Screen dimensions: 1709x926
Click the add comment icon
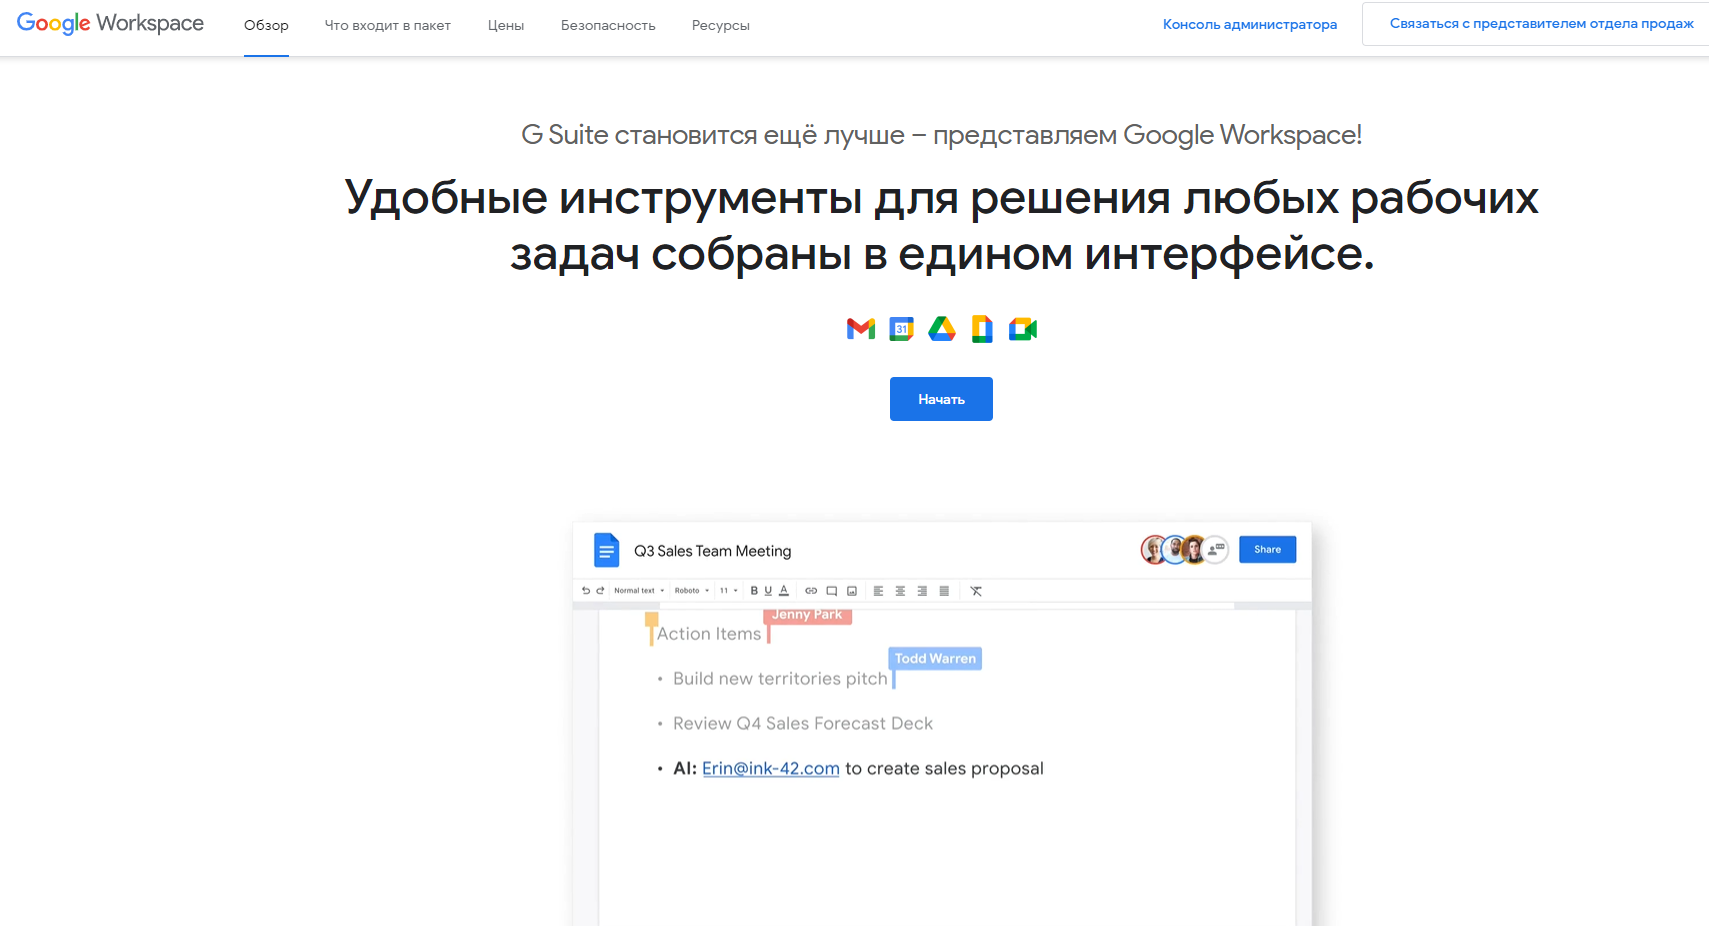click(831, 591)
